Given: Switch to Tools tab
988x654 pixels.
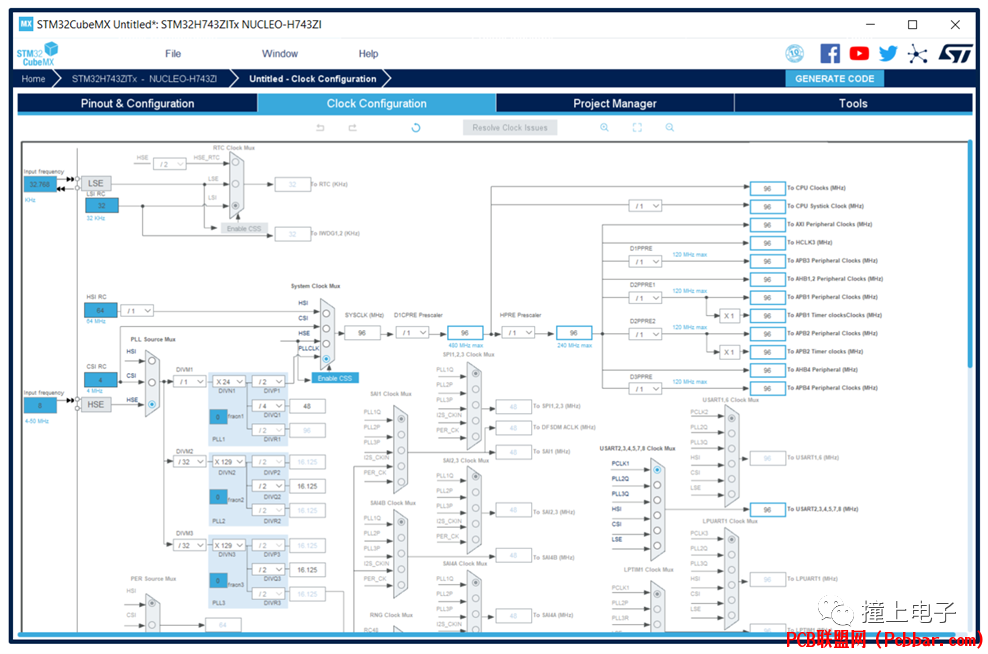Looking at the screenshot, I should 853,103.
